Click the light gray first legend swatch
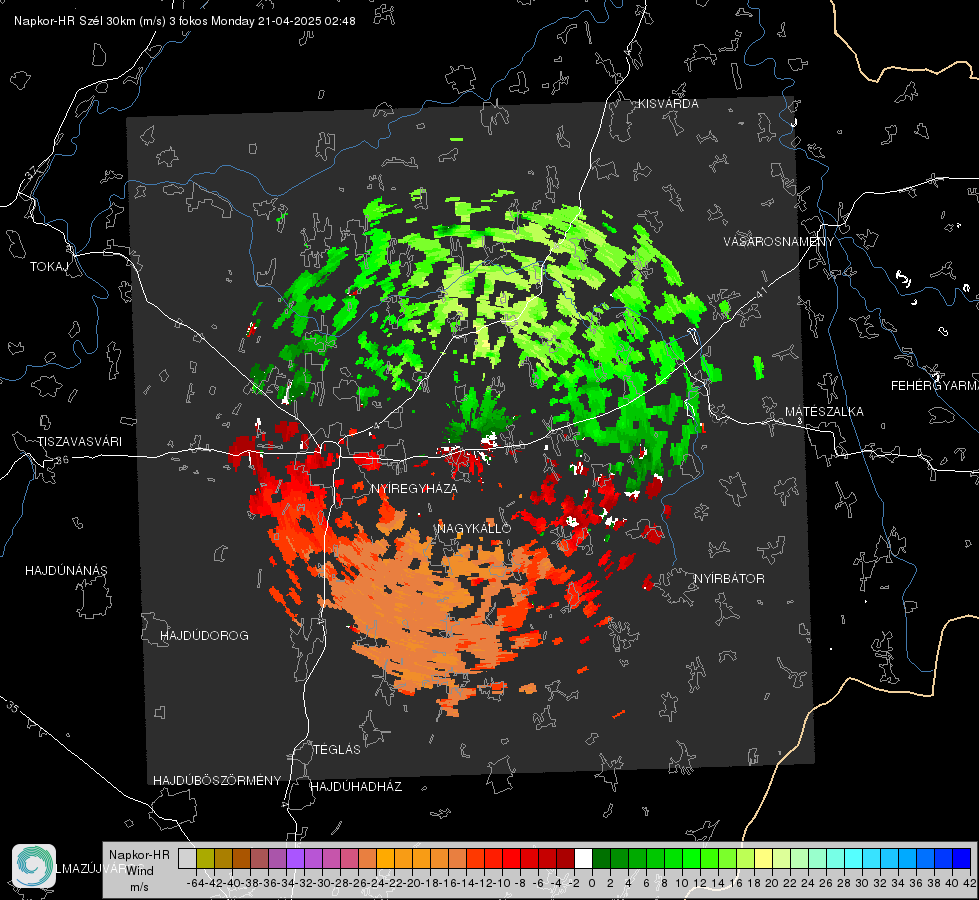 coord(187,858)
